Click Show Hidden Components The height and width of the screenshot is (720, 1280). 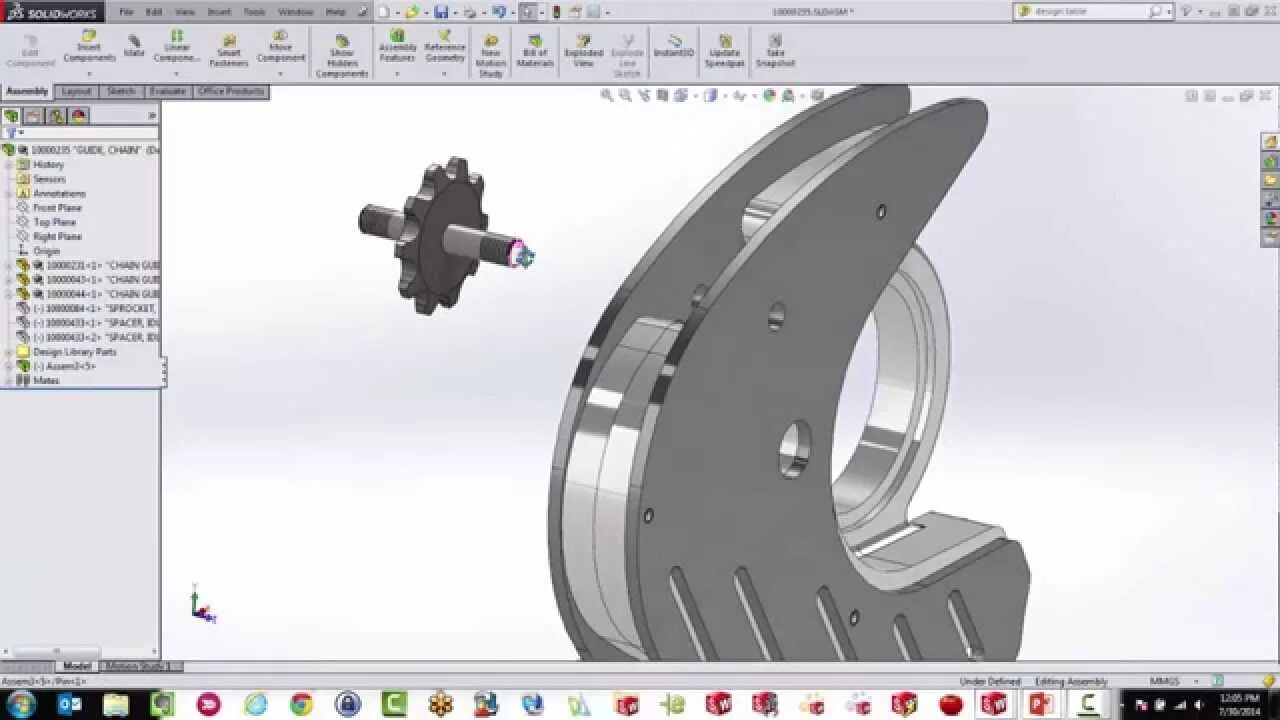tap(342, 57)
